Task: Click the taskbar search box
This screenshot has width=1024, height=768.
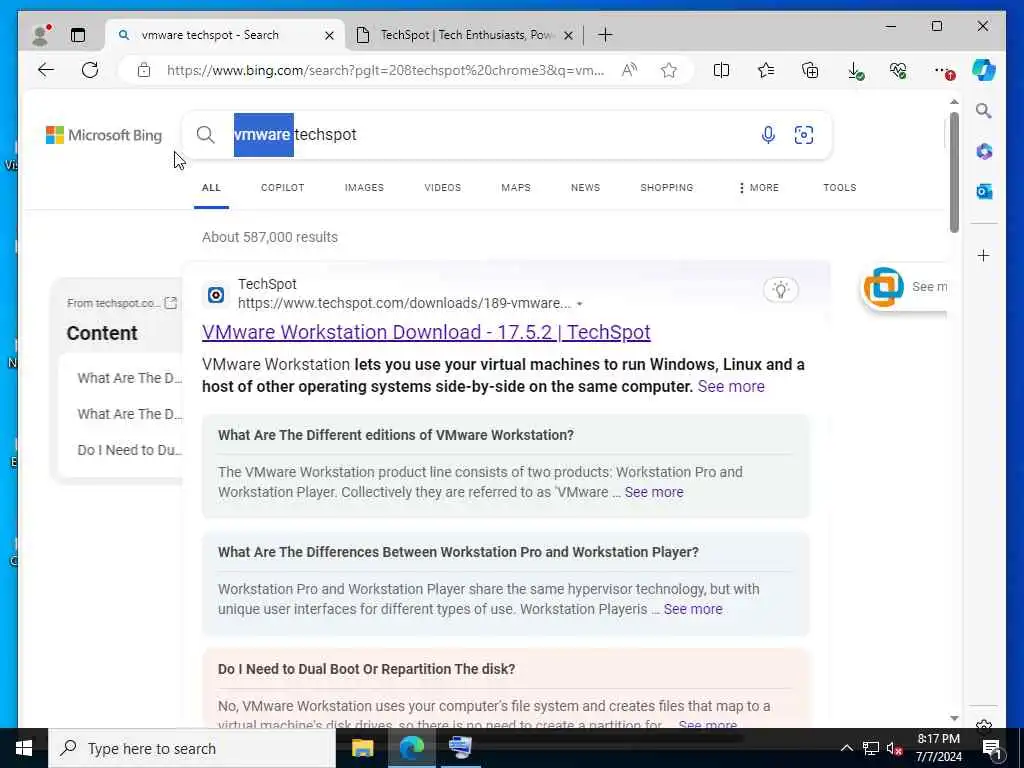Action: tap(192, 748)
